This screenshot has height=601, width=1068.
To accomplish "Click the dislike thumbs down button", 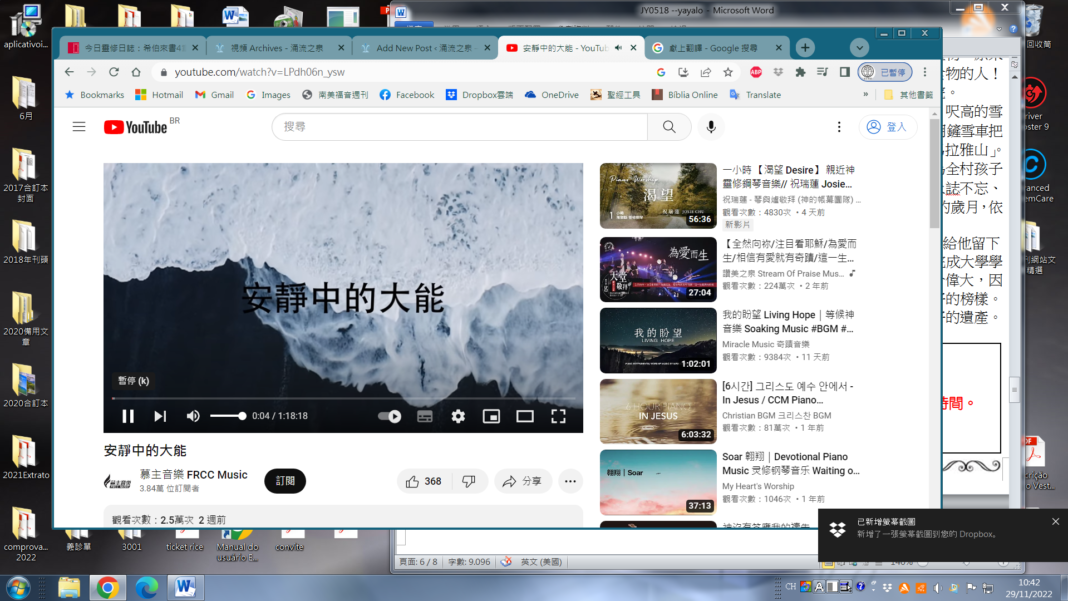I will tap(469, 481).
